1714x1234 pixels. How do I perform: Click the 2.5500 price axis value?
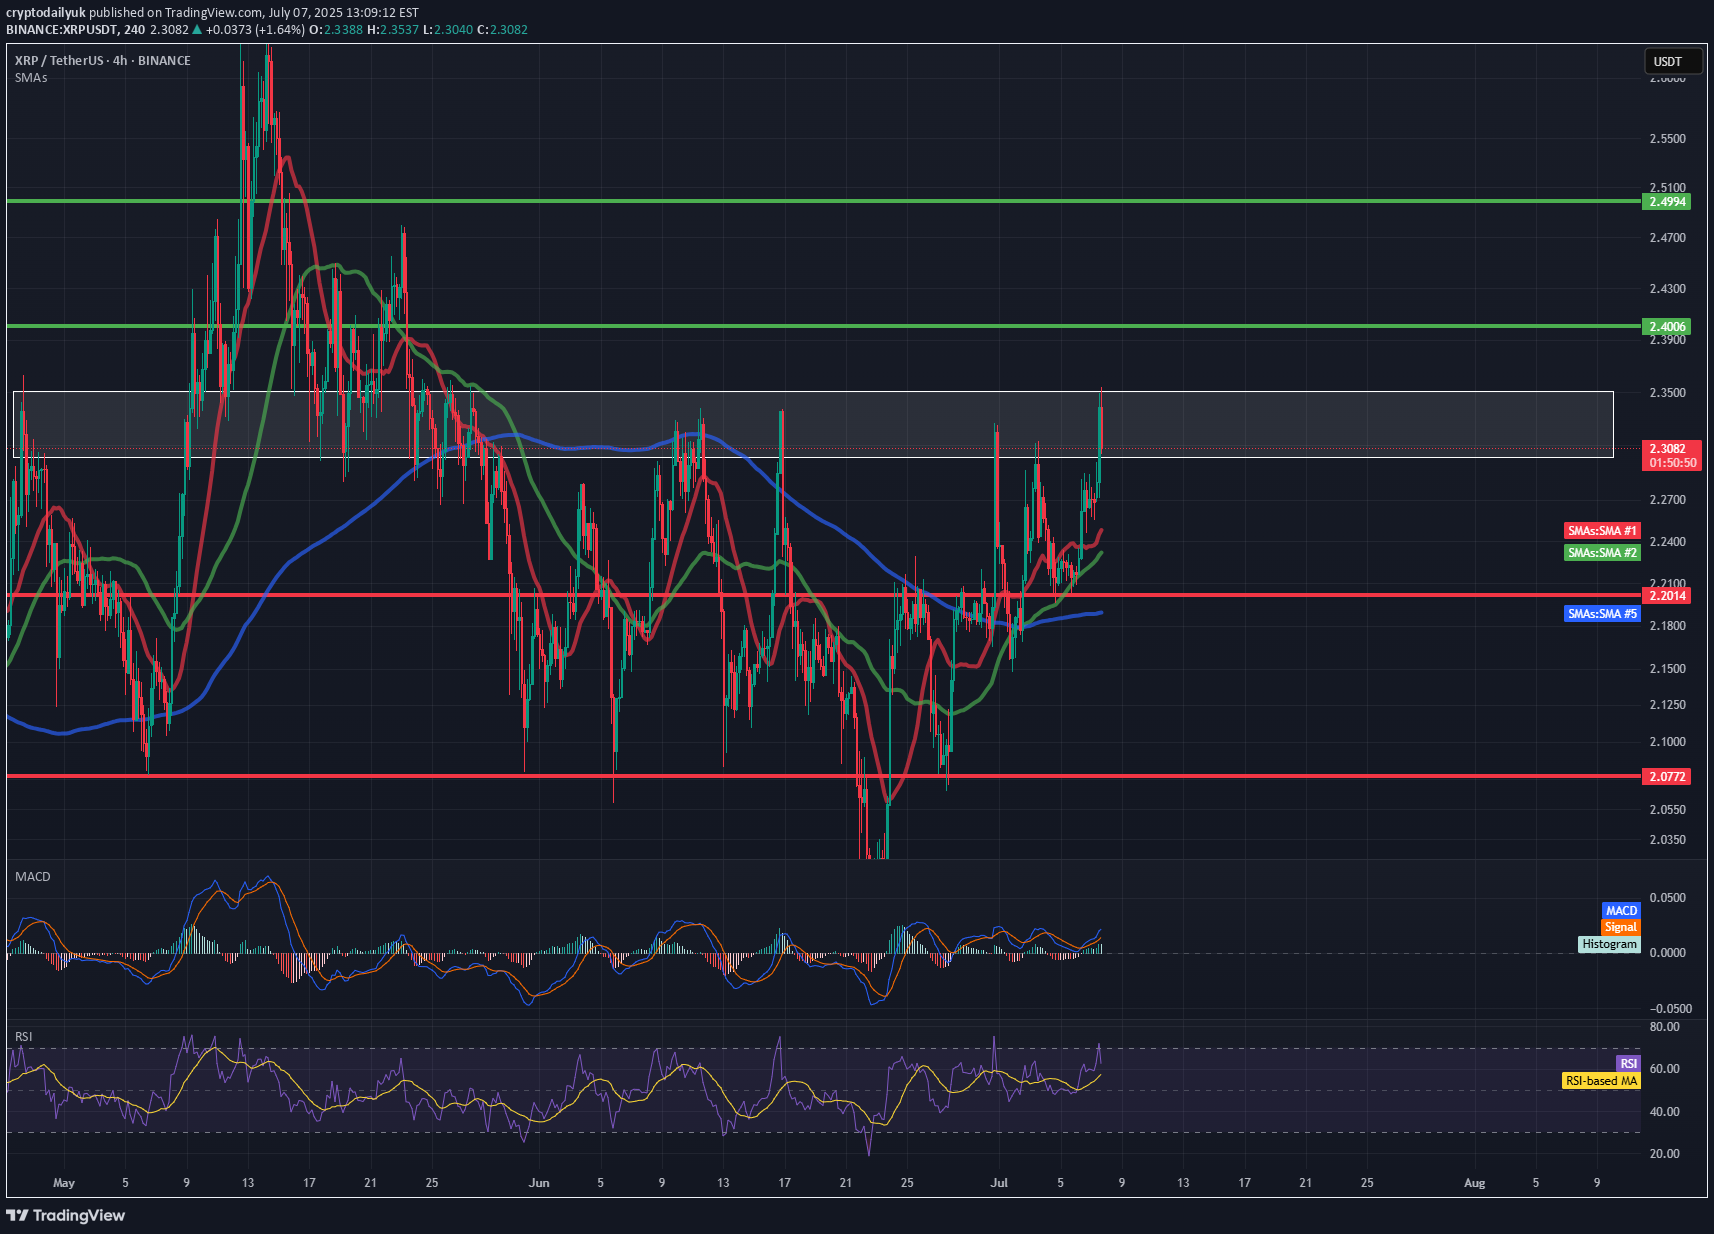1667,139
